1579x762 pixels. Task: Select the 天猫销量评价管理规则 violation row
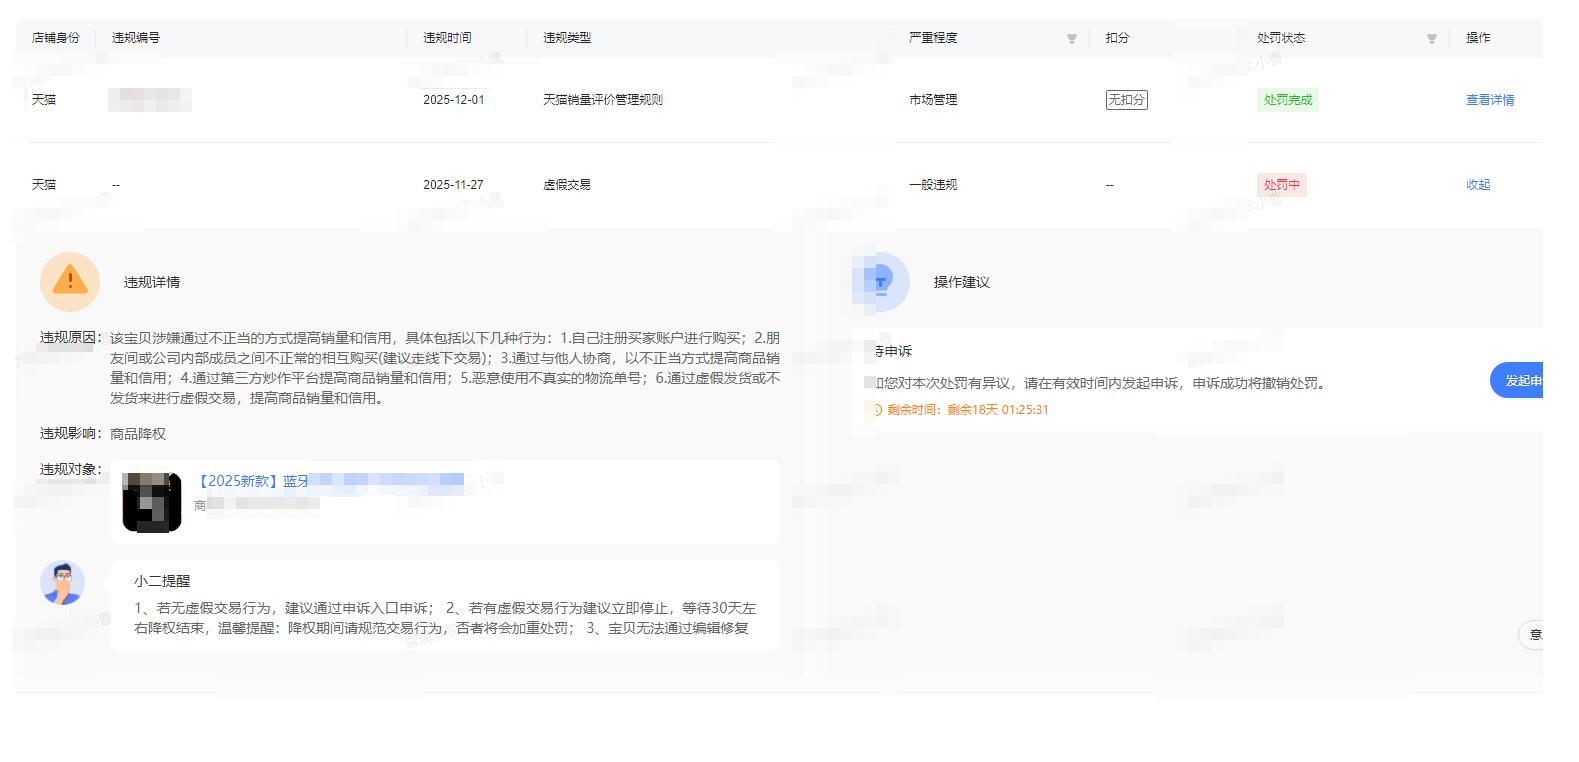[602, 100]
